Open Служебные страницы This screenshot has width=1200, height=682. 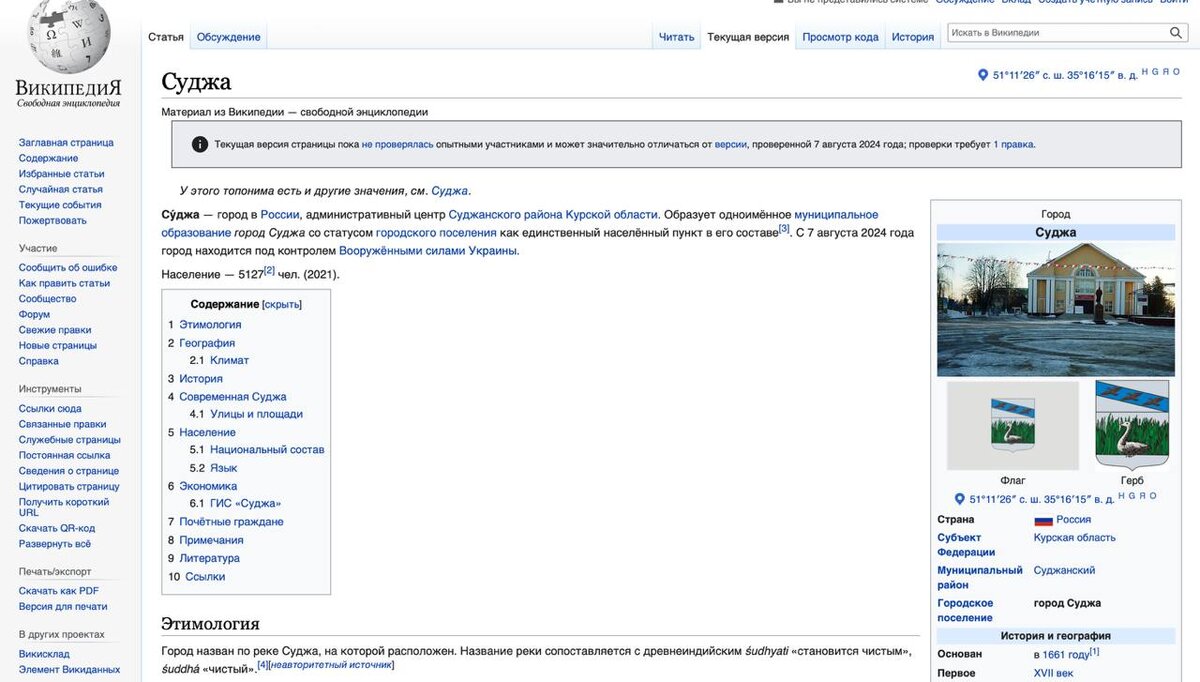click(x=69, y=439)
